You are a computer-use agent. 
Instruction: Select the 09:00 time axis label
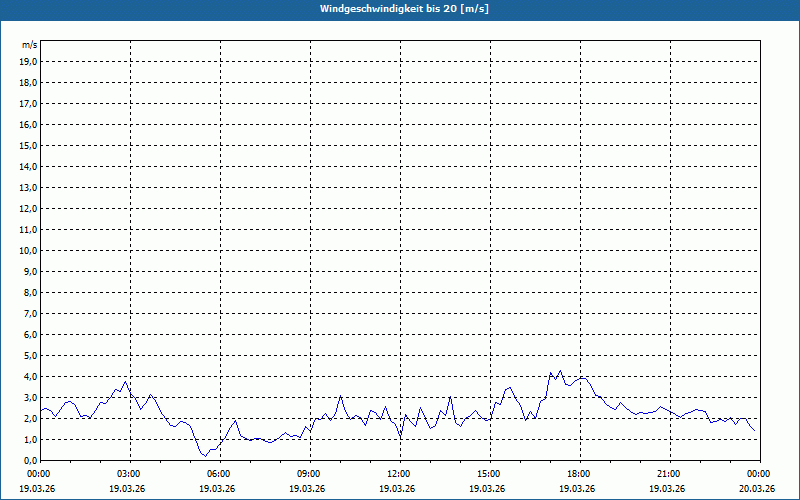point(308,474)
